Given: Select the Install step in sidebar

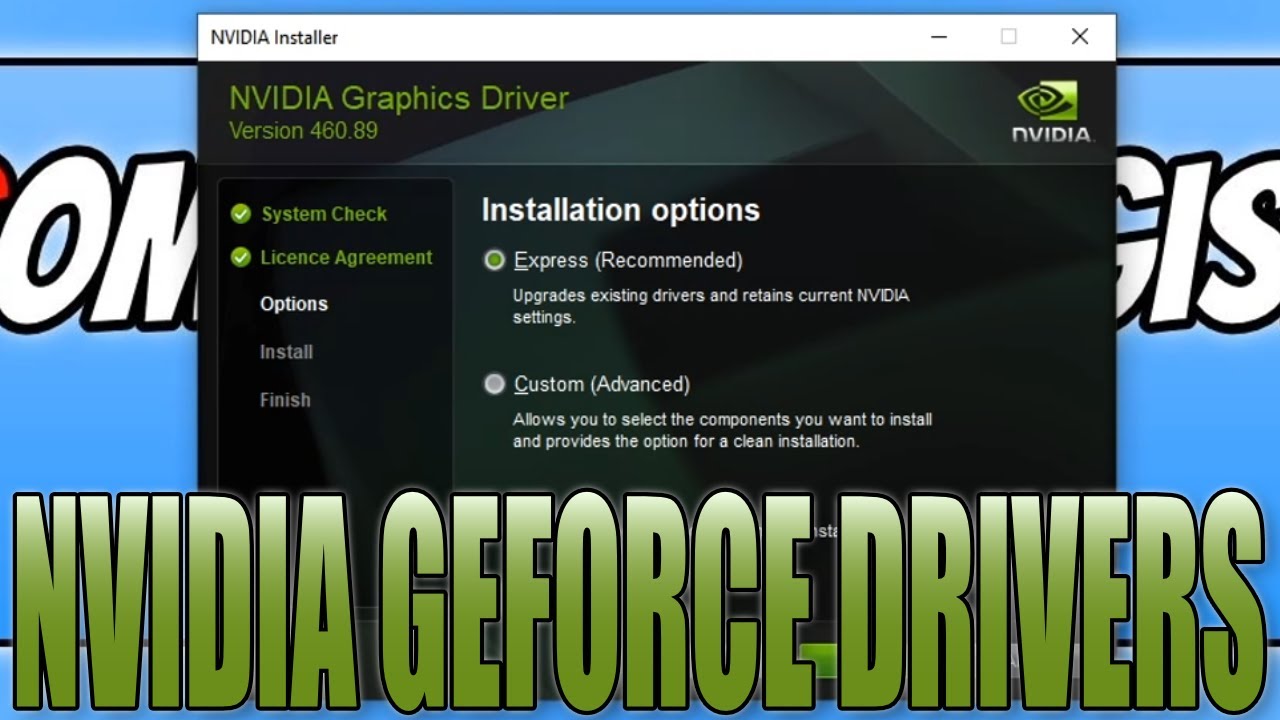Looking at the screenshot, I should click(286, 352).
